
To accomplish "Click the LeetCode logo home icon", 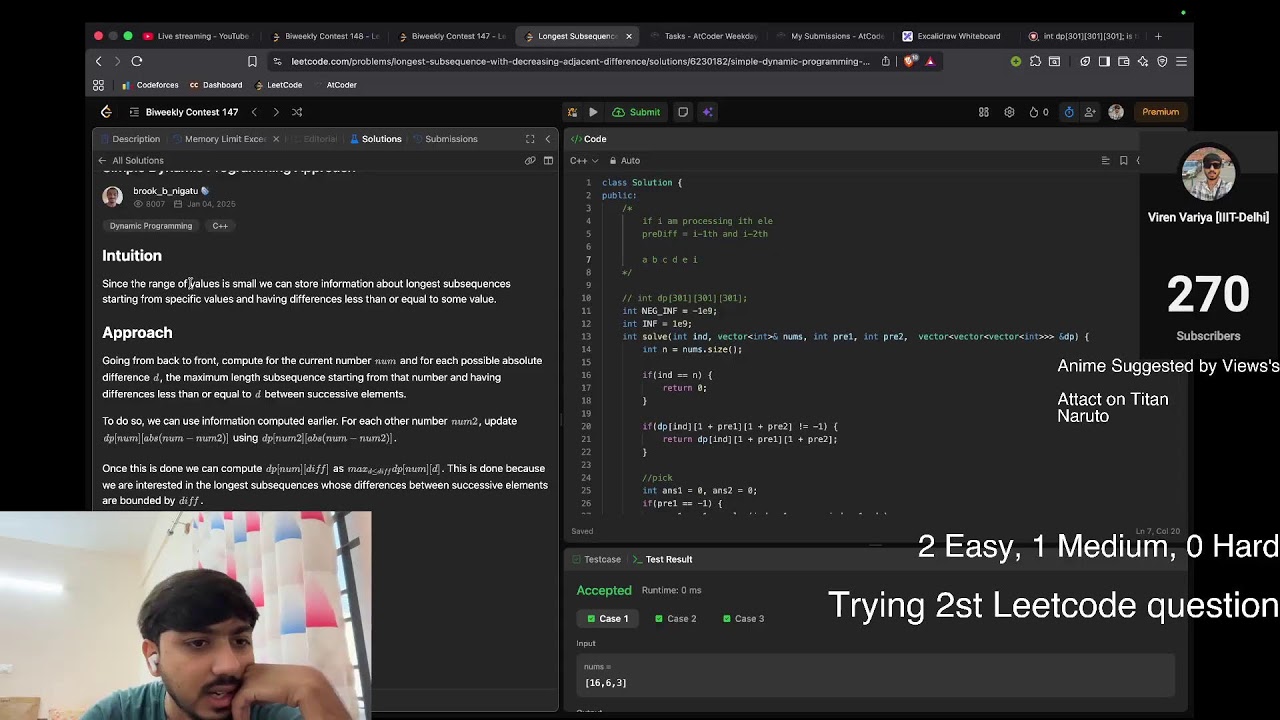I will point(106,112).
